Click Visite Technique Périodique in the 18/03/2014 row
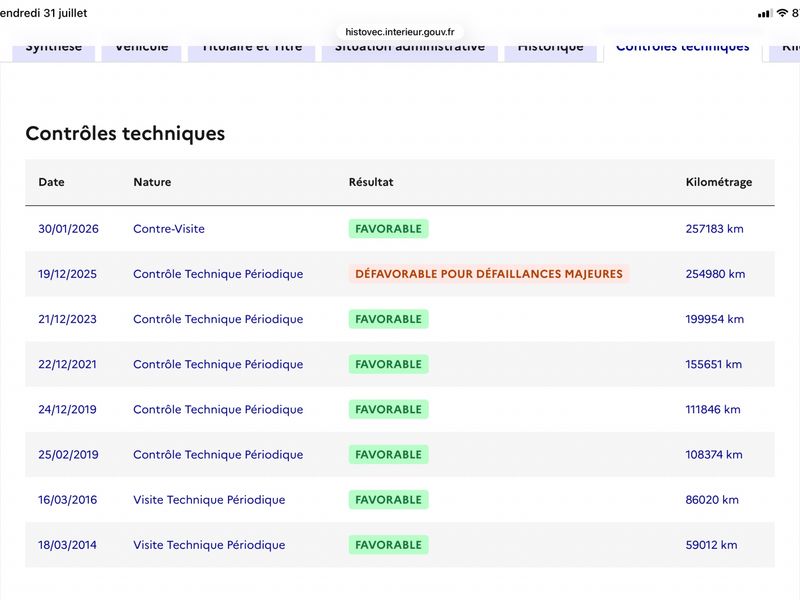Screen dimensions: 800x600 tap(209, 545)
